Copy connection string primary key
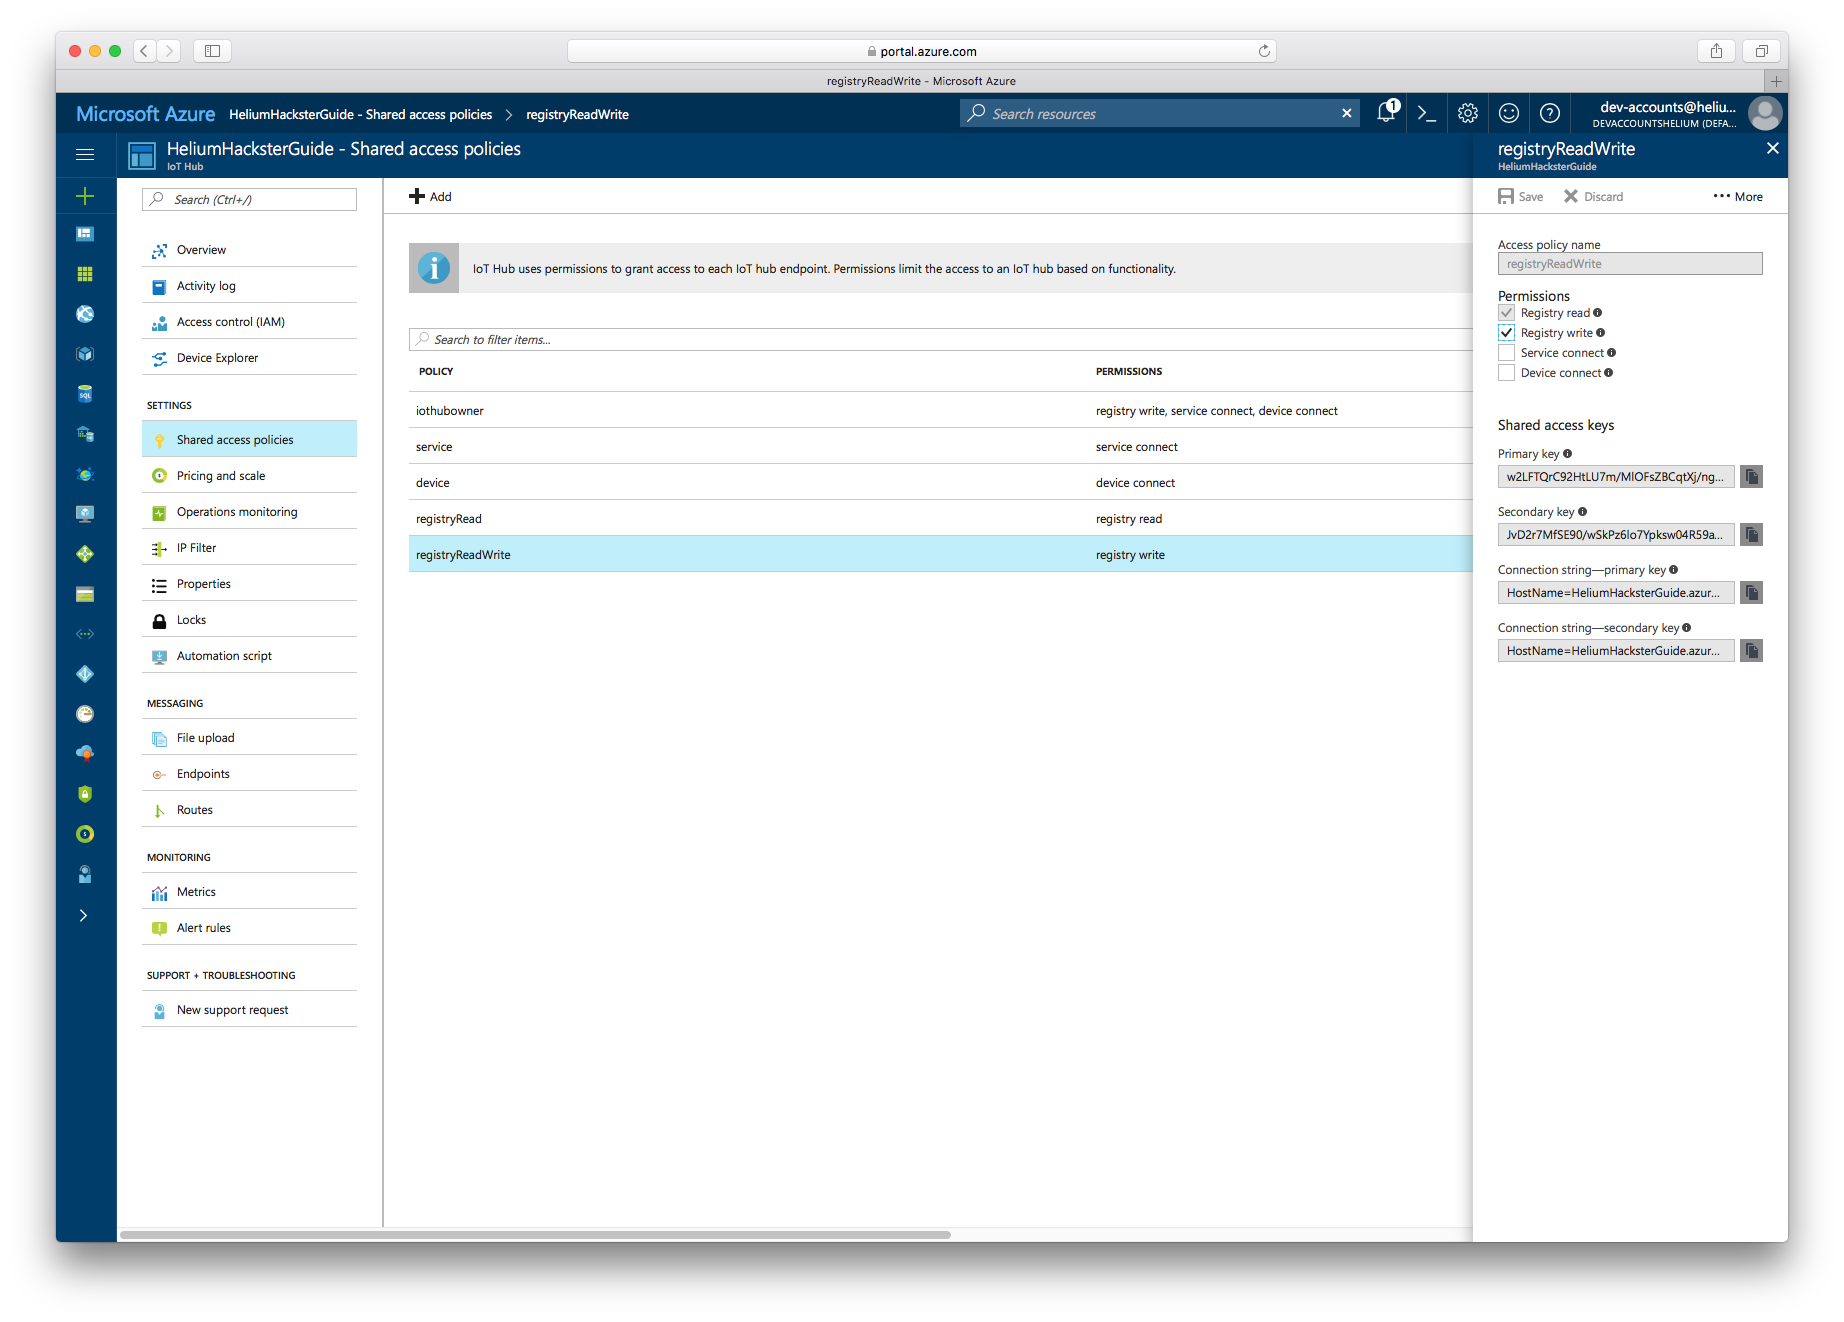1844x1322 pixels. (1751, 593)
